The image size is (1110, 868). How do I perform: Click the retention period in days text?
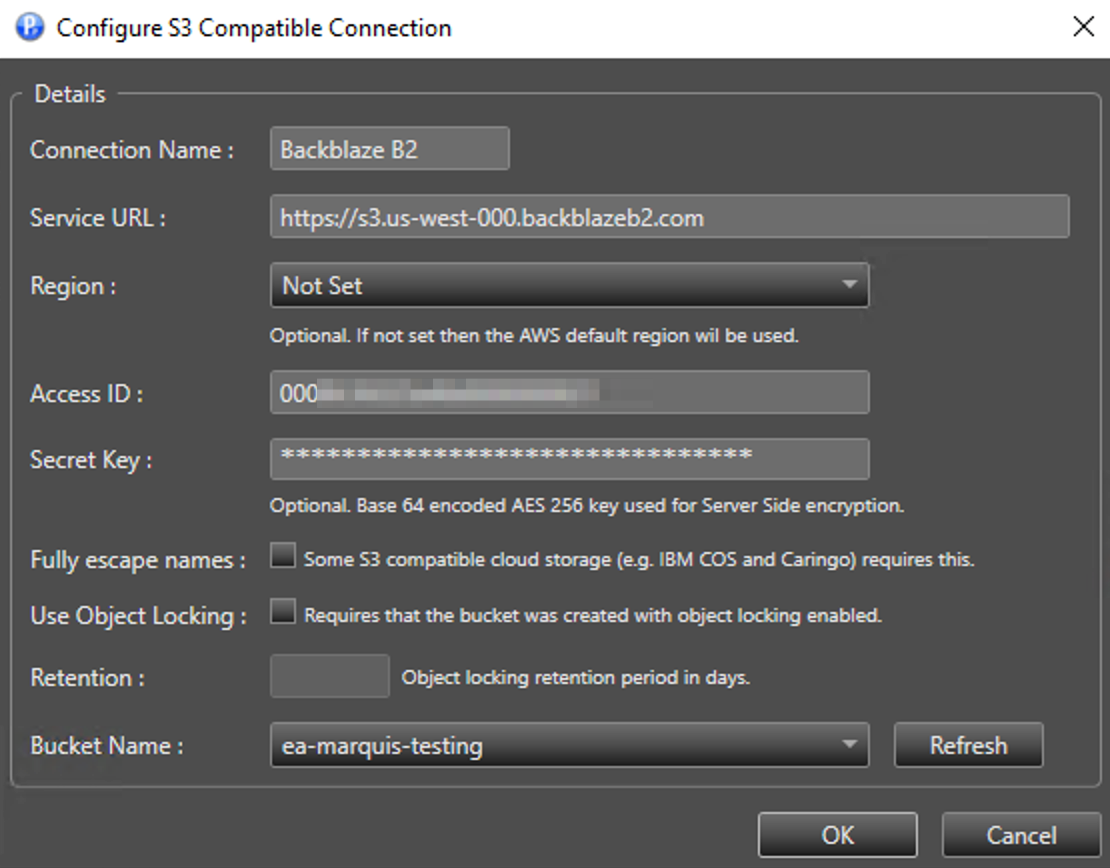pyautogui.click(x=576, y=678)
